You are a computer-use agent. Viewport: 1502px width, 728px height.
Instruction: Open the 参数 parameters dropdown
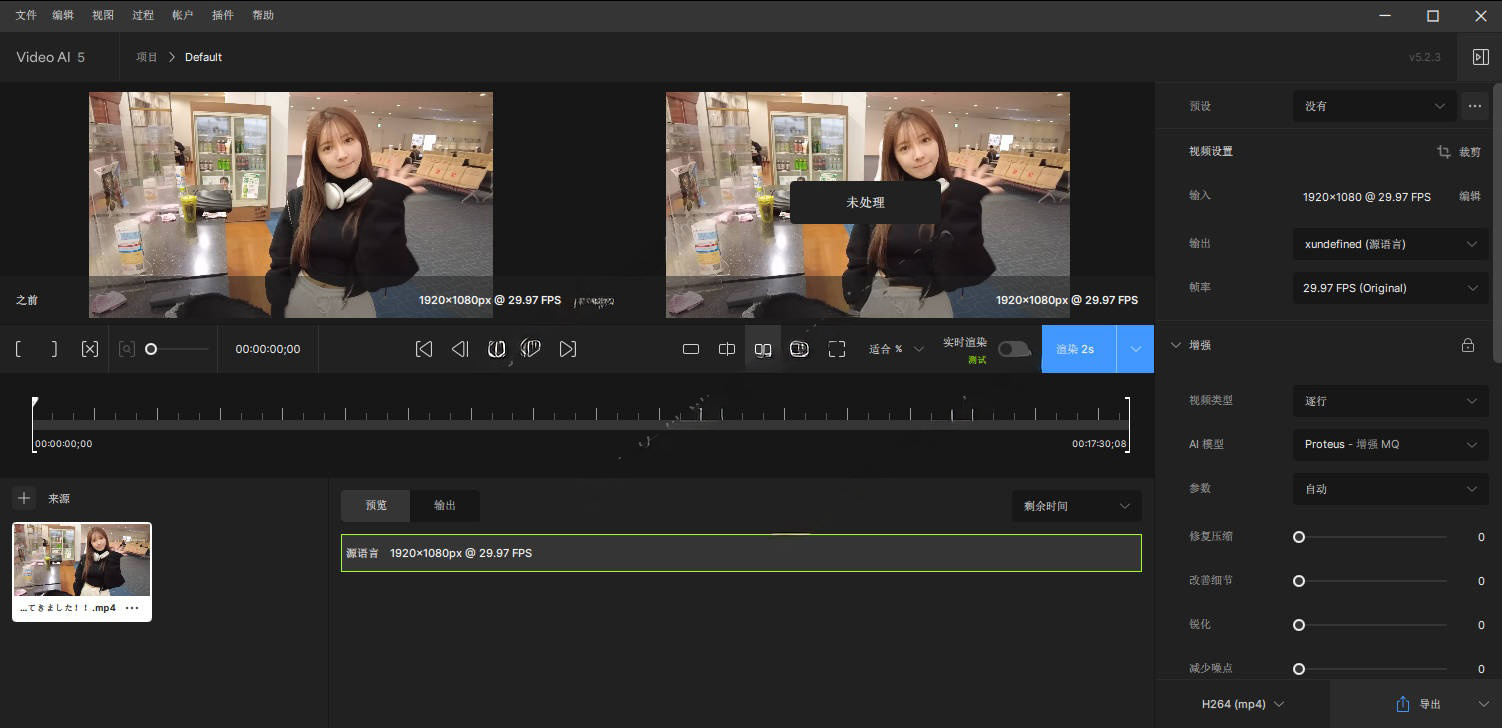click(1390, 489)
